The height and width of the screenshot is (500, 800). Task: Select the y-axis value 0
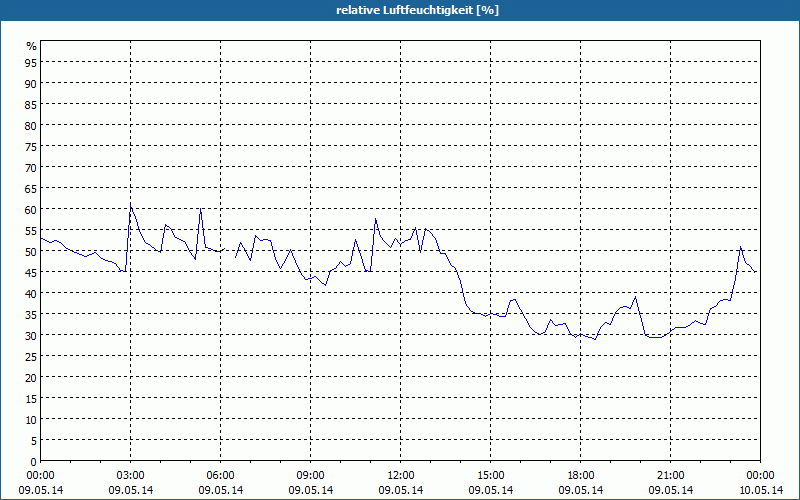tap(34, 462)
